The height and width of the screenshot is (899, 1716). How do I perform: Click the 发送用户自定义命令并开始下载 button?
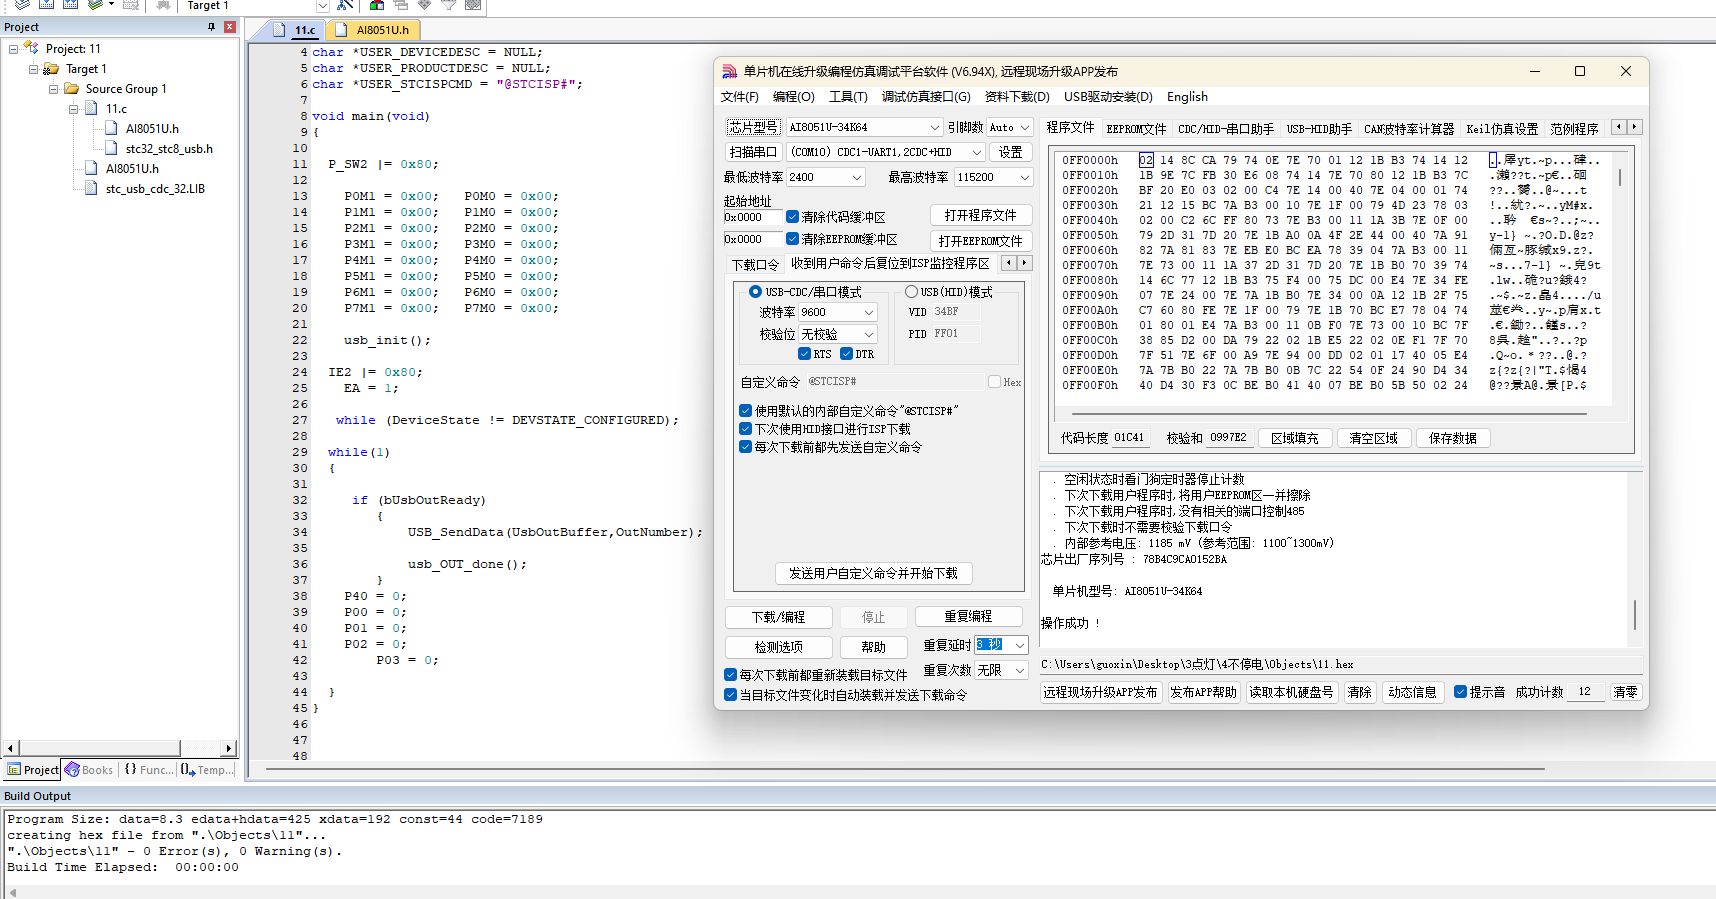click(873, 573)
